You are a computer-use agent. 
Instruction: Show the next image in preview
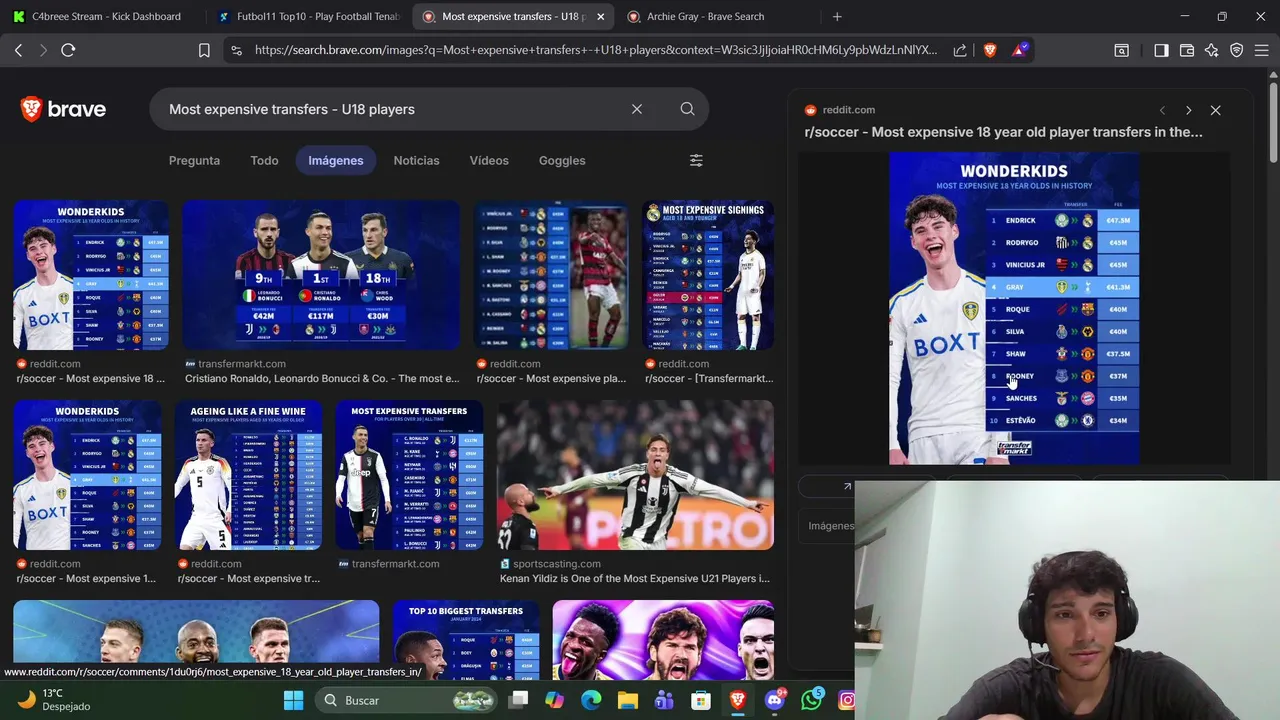coord(1188,110)
